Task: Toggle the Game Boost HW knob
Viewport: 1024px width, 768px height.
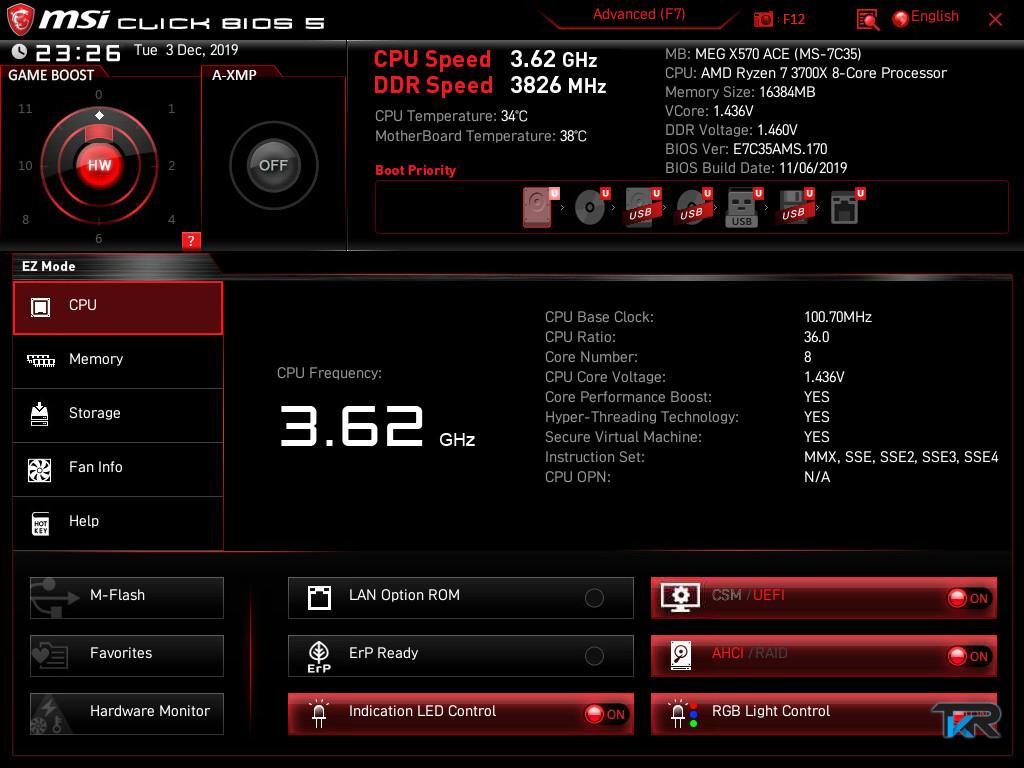Action: [99, 165]
